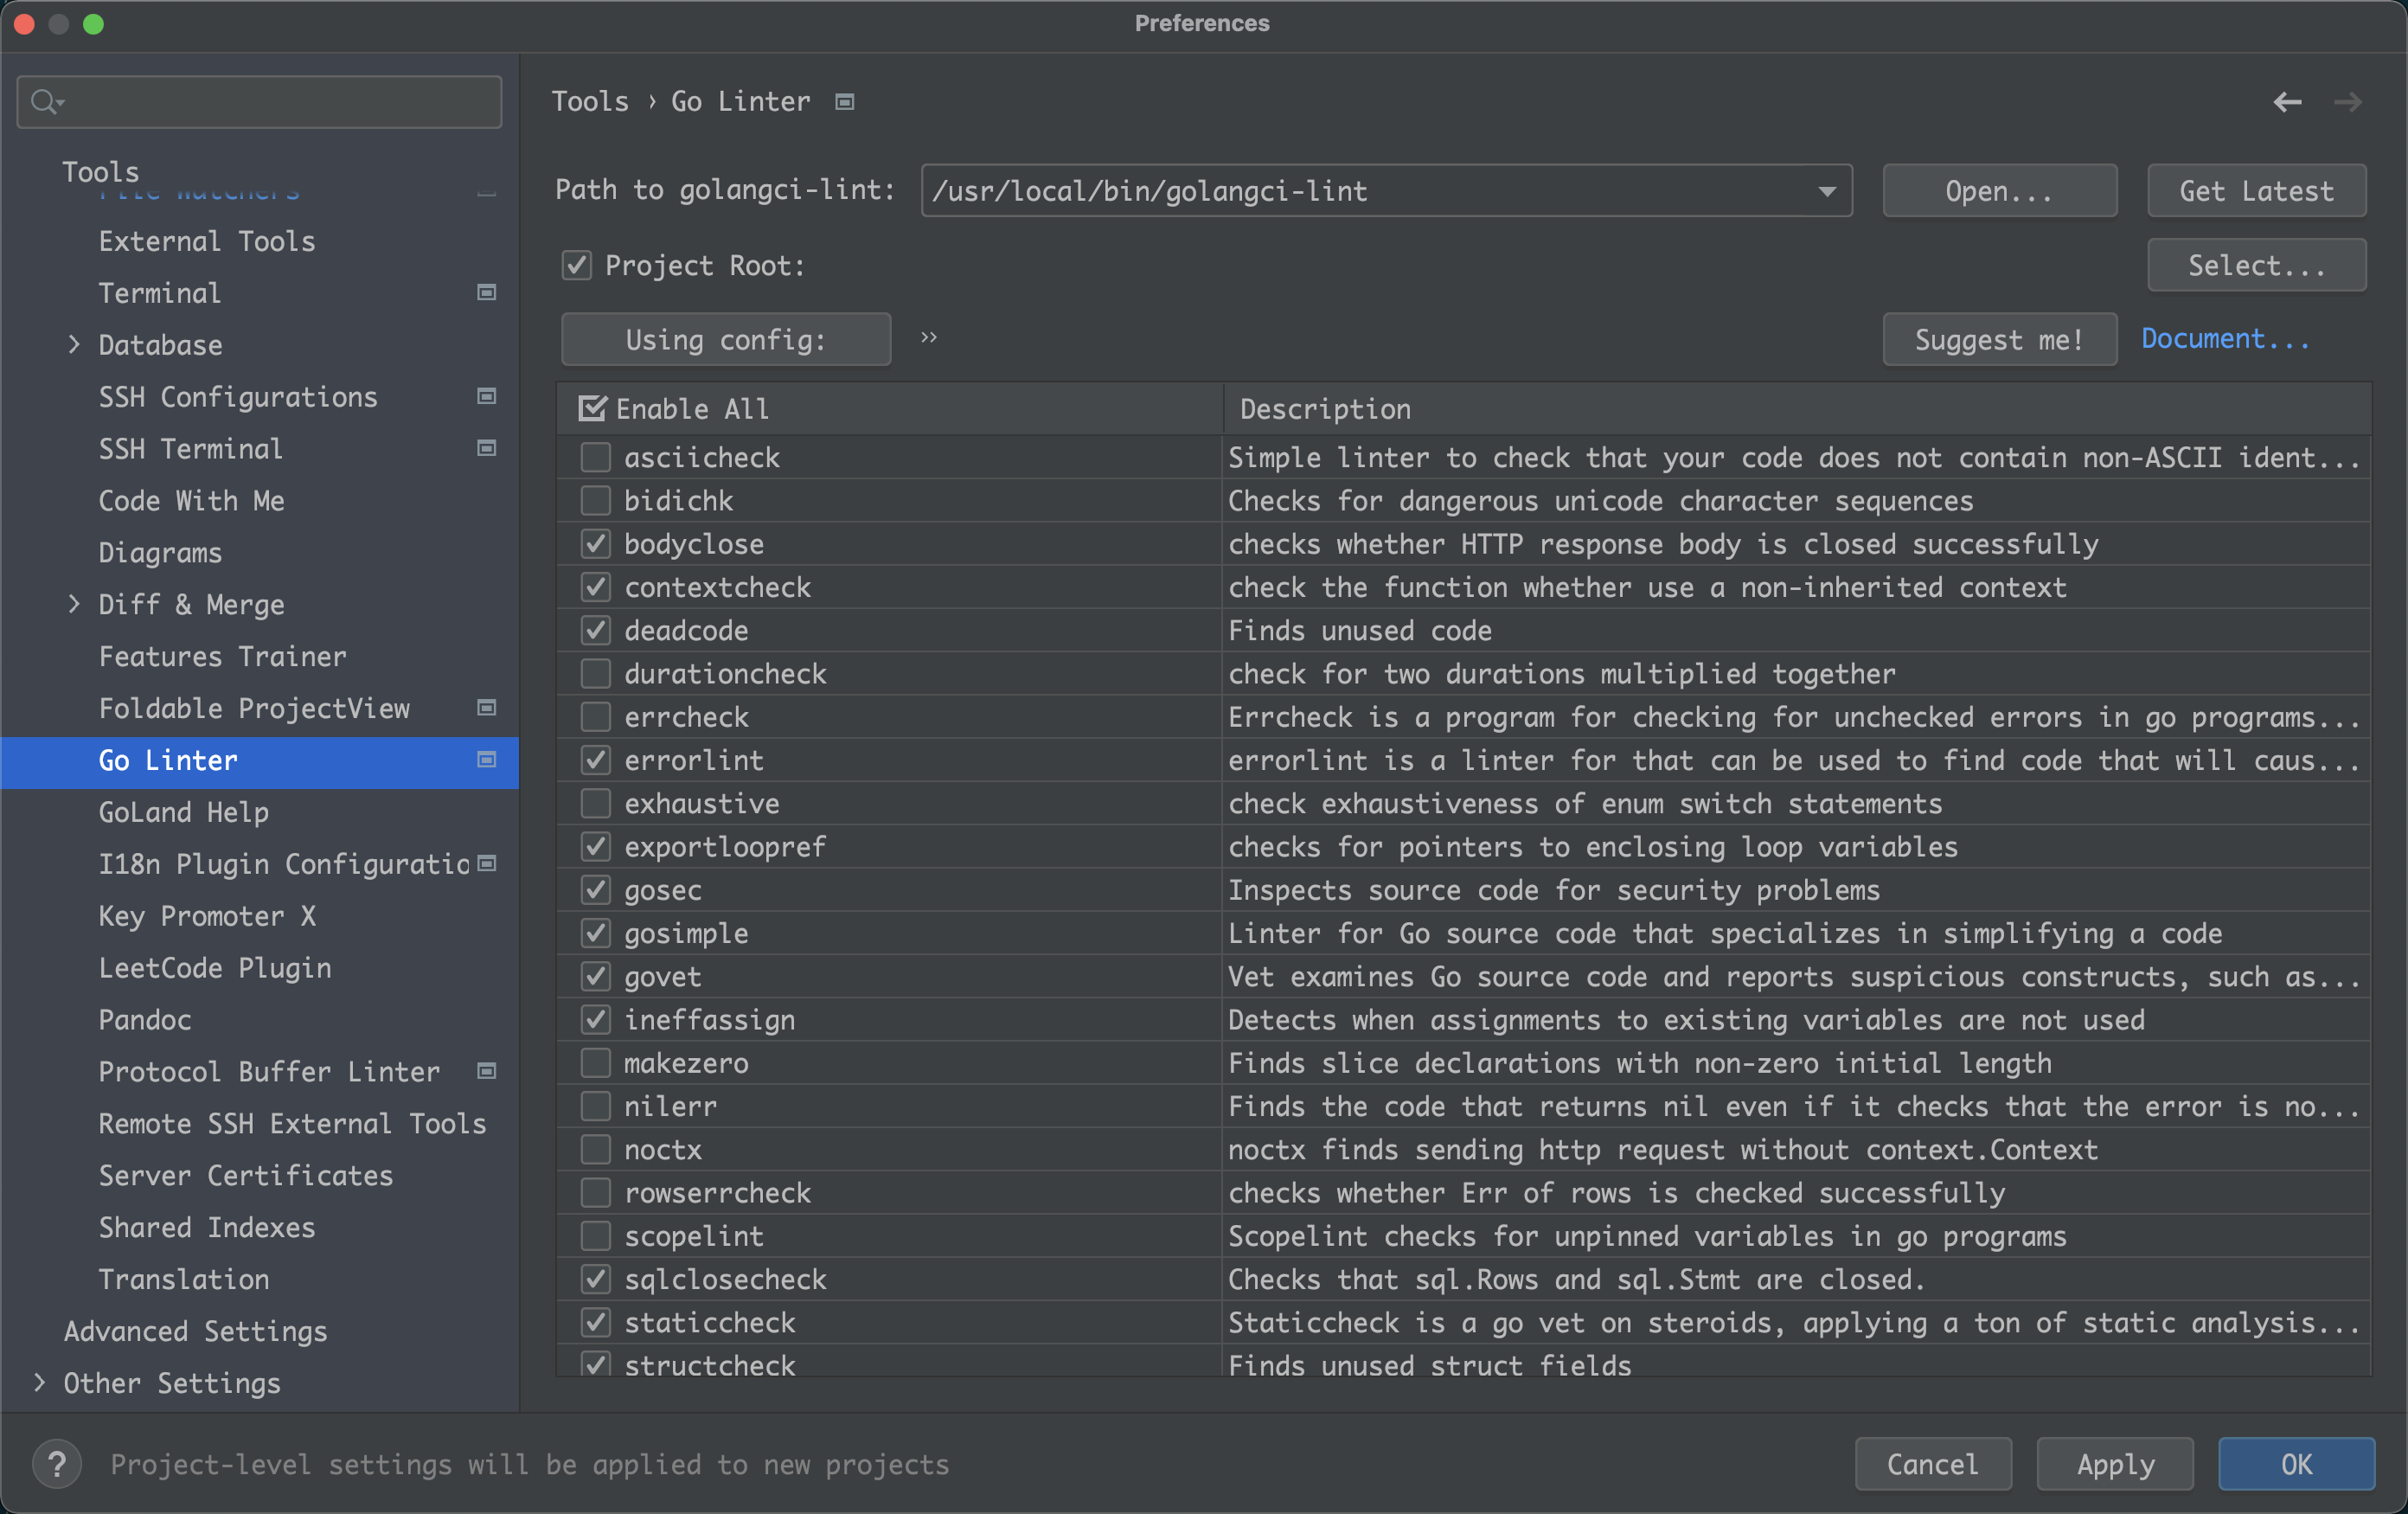Click project-level icon beside Go Linter breadcrumb
Image resolution: width=2408 pixels, height=1514 pixels.
[x=845, y=102]
